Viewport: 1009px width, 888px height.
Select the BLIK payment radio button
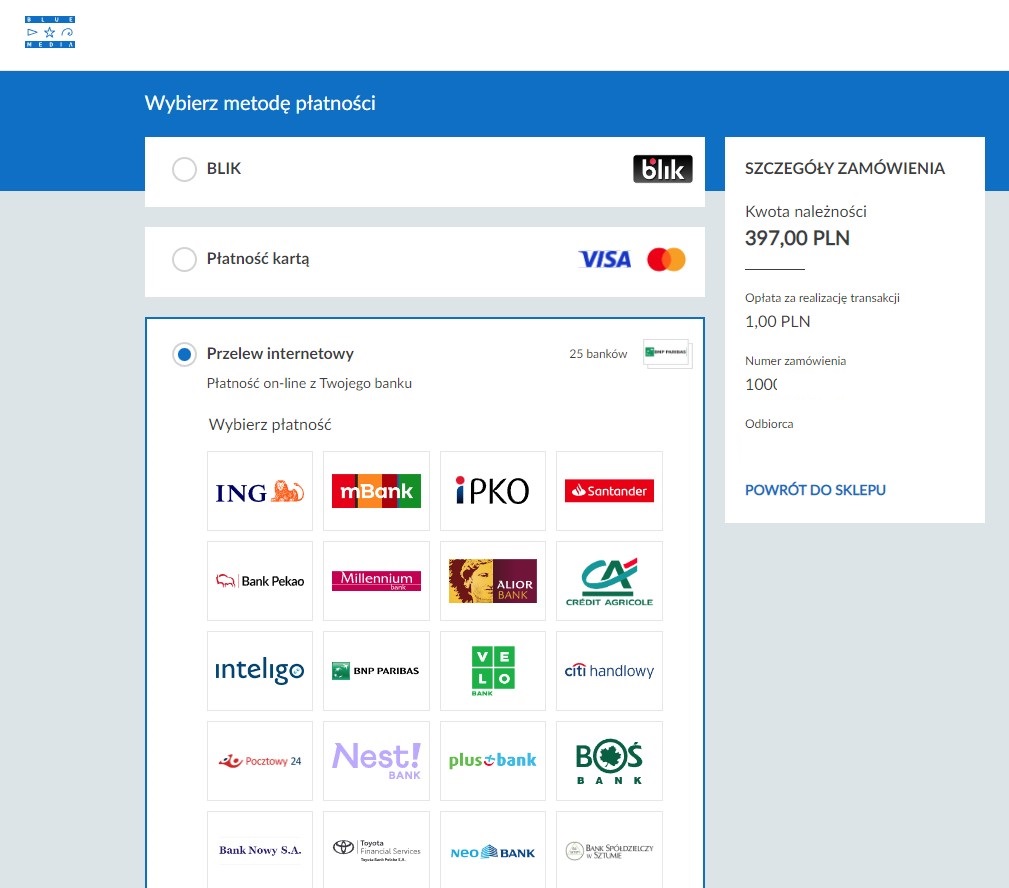pyautogui.click(x=184, y=169)
